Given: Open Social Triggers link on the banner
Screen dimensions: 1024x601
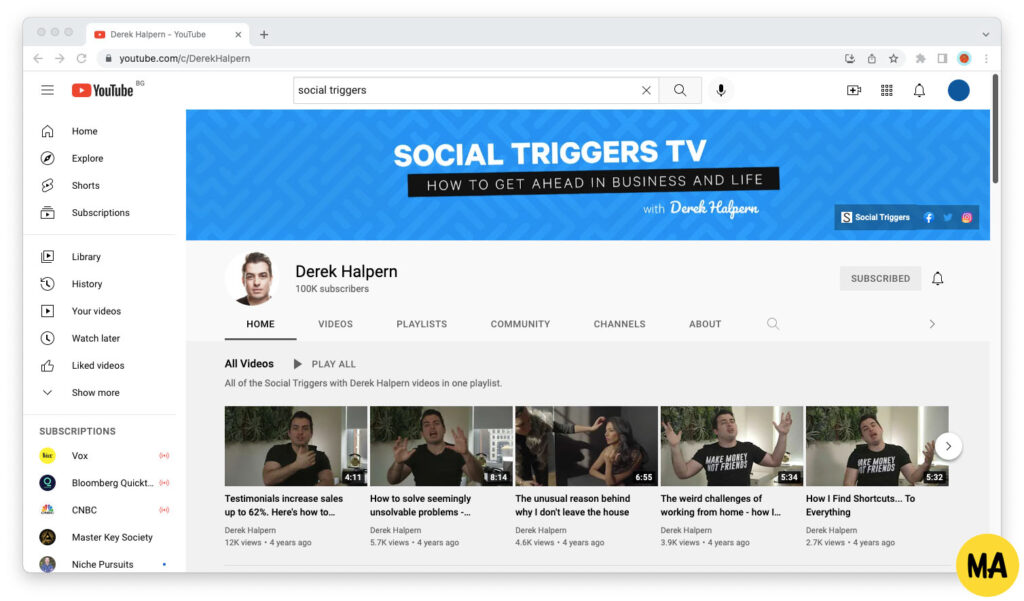Looking at the screenshot, I should tap(875, 218).
